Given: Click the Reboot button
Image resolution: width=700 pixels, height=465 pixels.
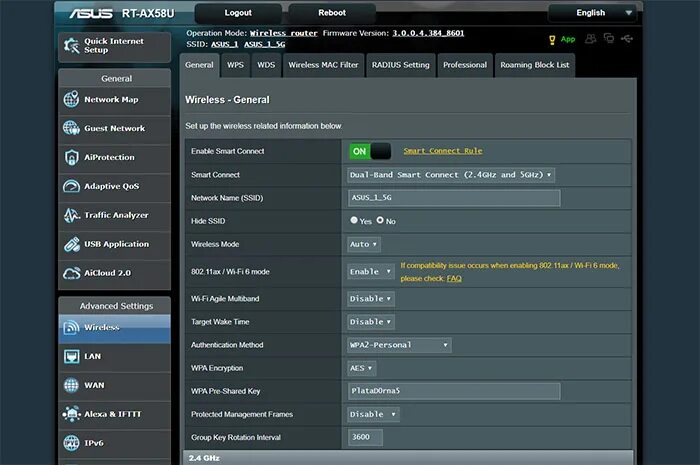Looking at the screenshot, I should 332,13.
